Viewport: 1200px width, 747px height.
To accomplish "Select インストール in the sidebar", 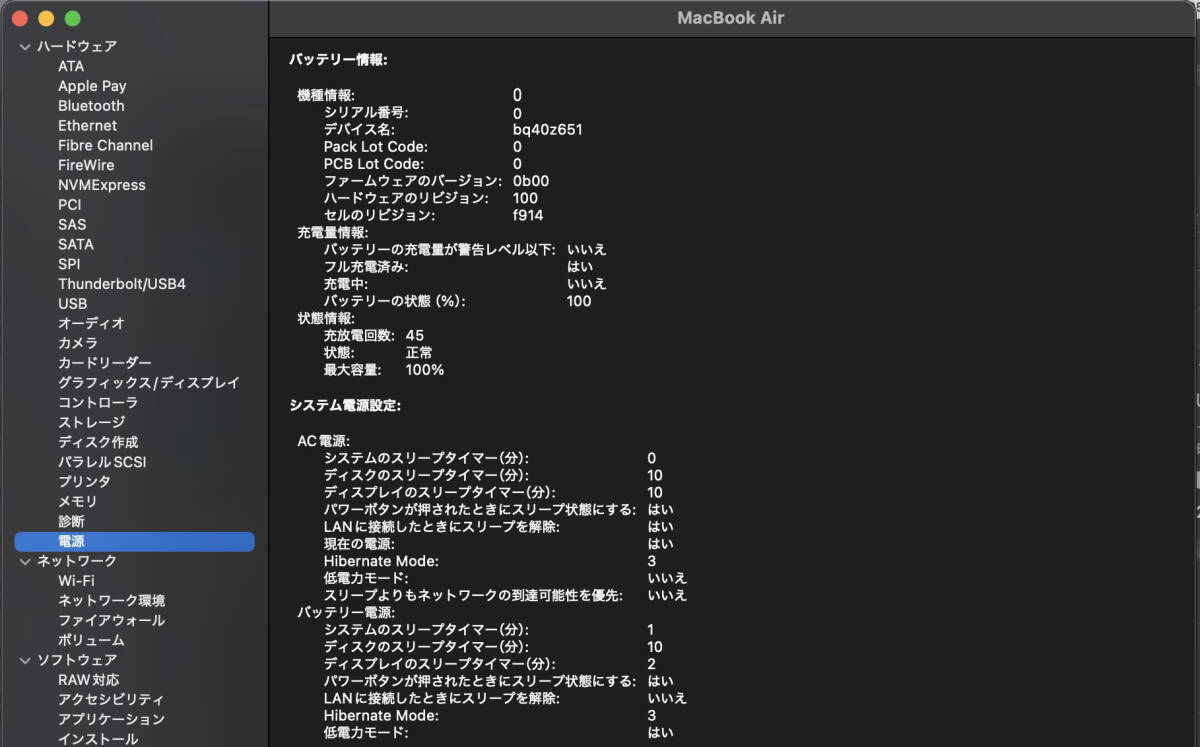I will (x=98, y=739).
